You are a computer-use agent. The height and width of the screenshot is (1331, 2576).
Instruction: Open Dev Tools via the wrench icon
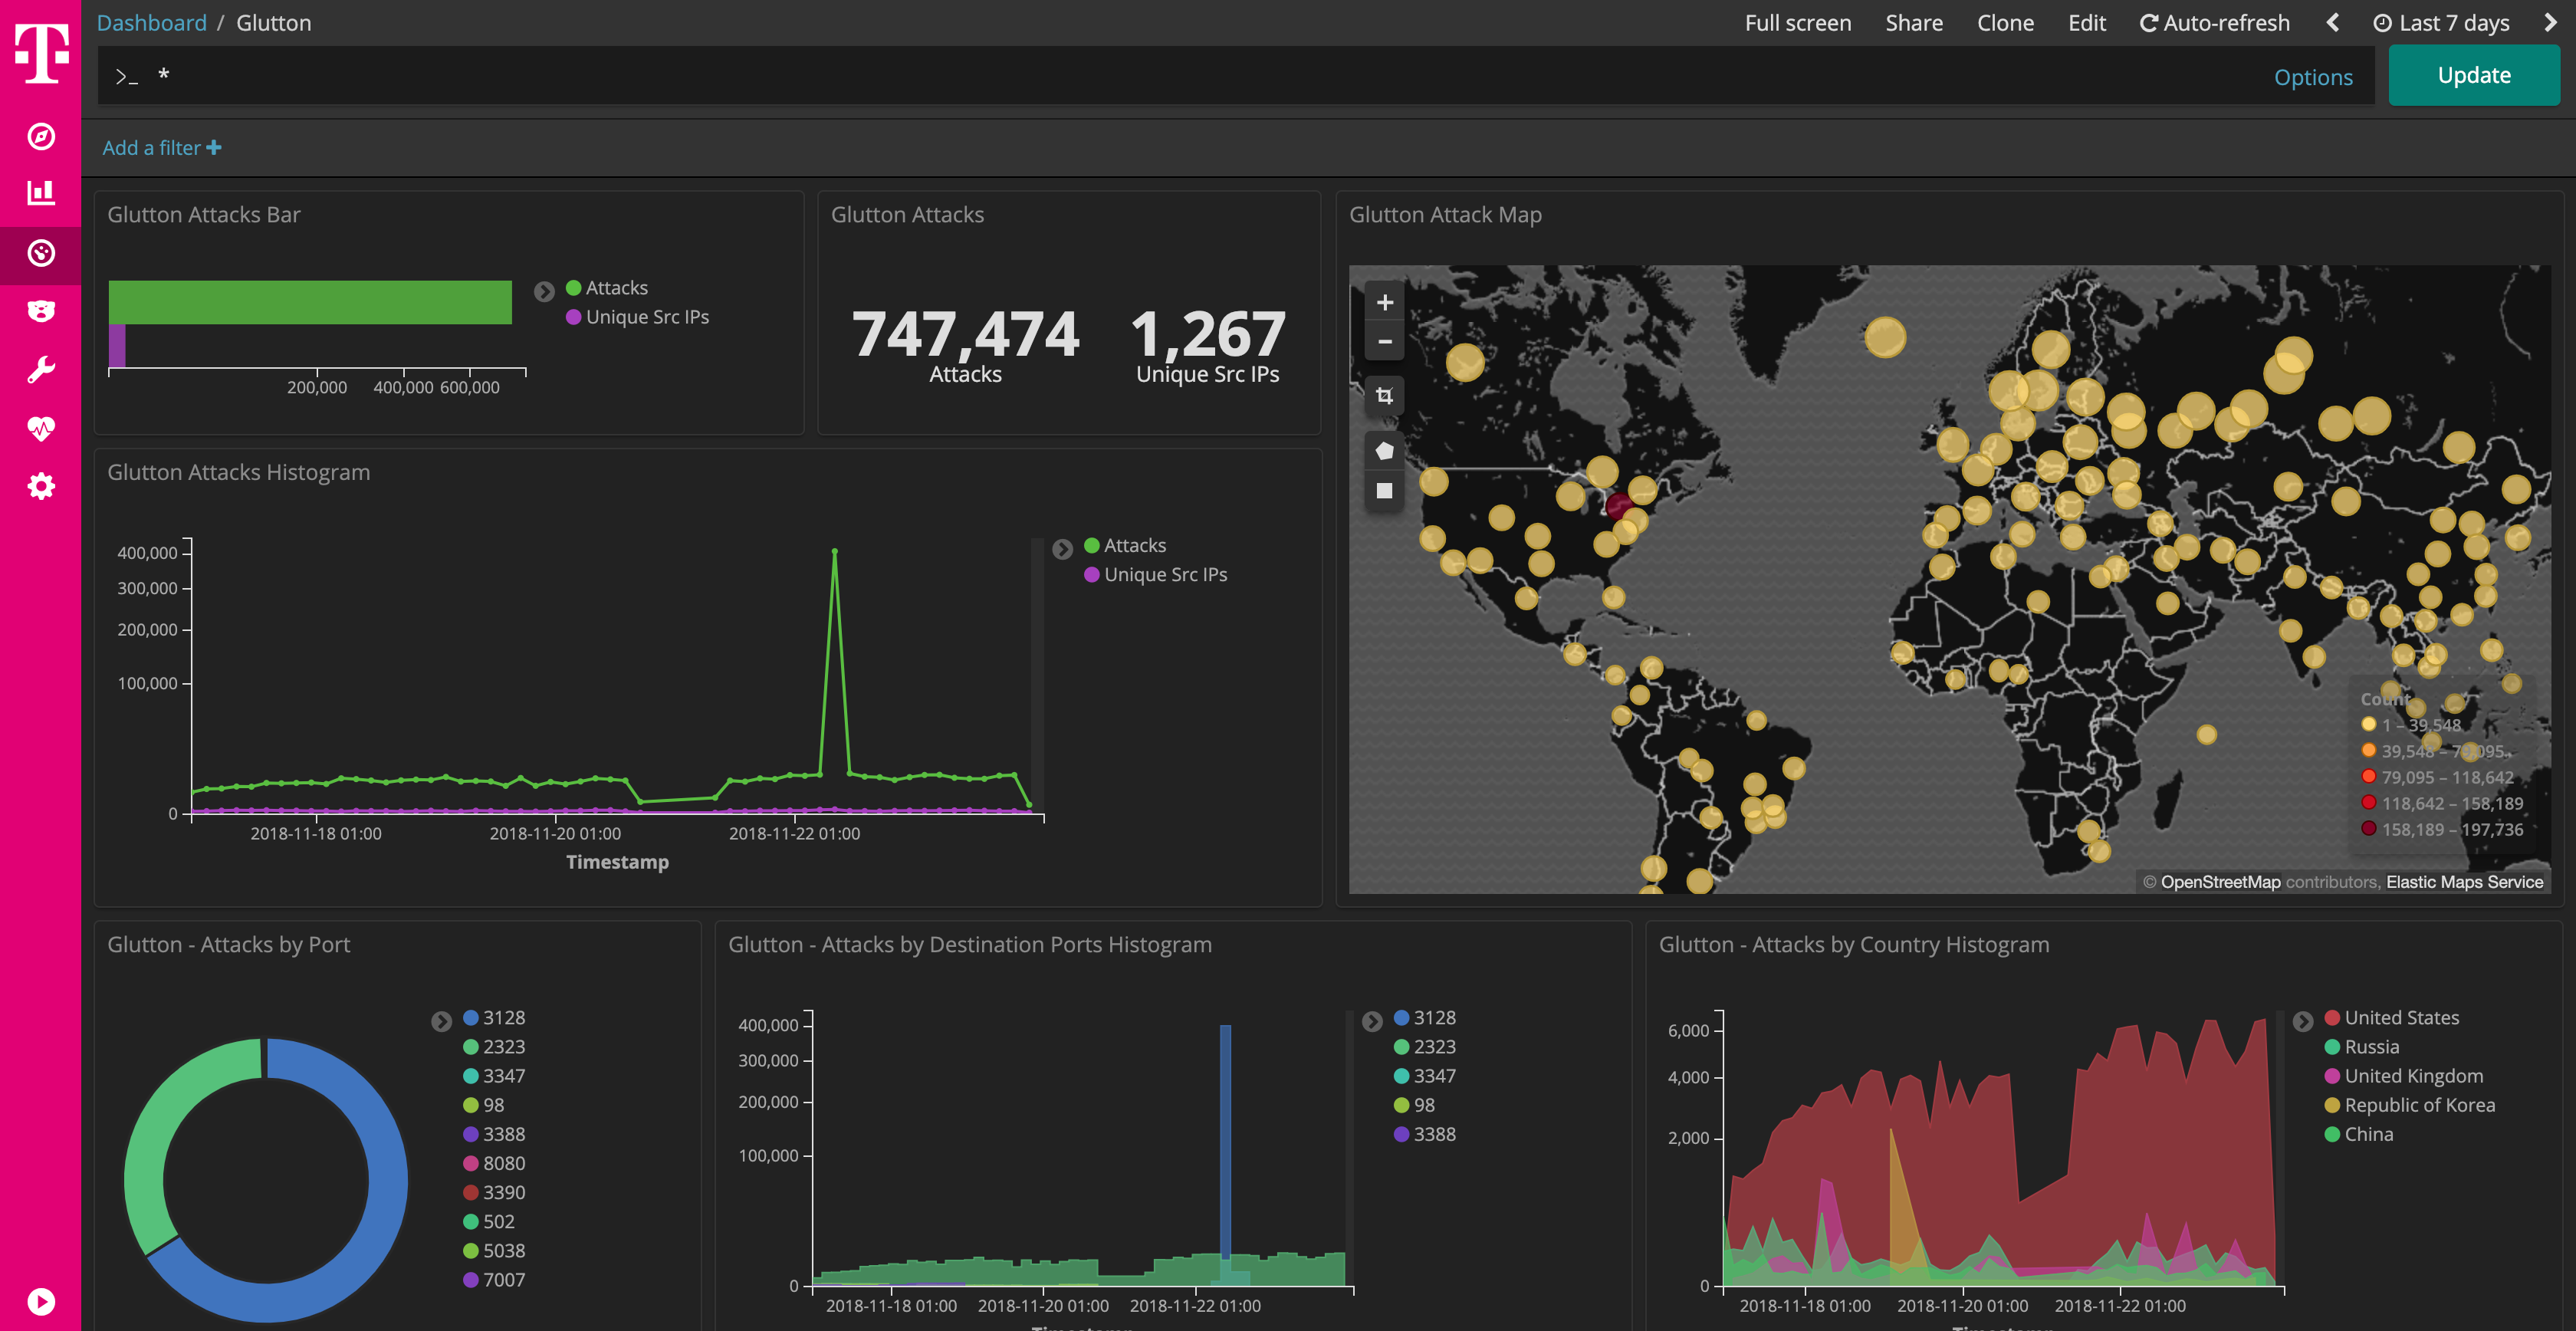point(40,369)
